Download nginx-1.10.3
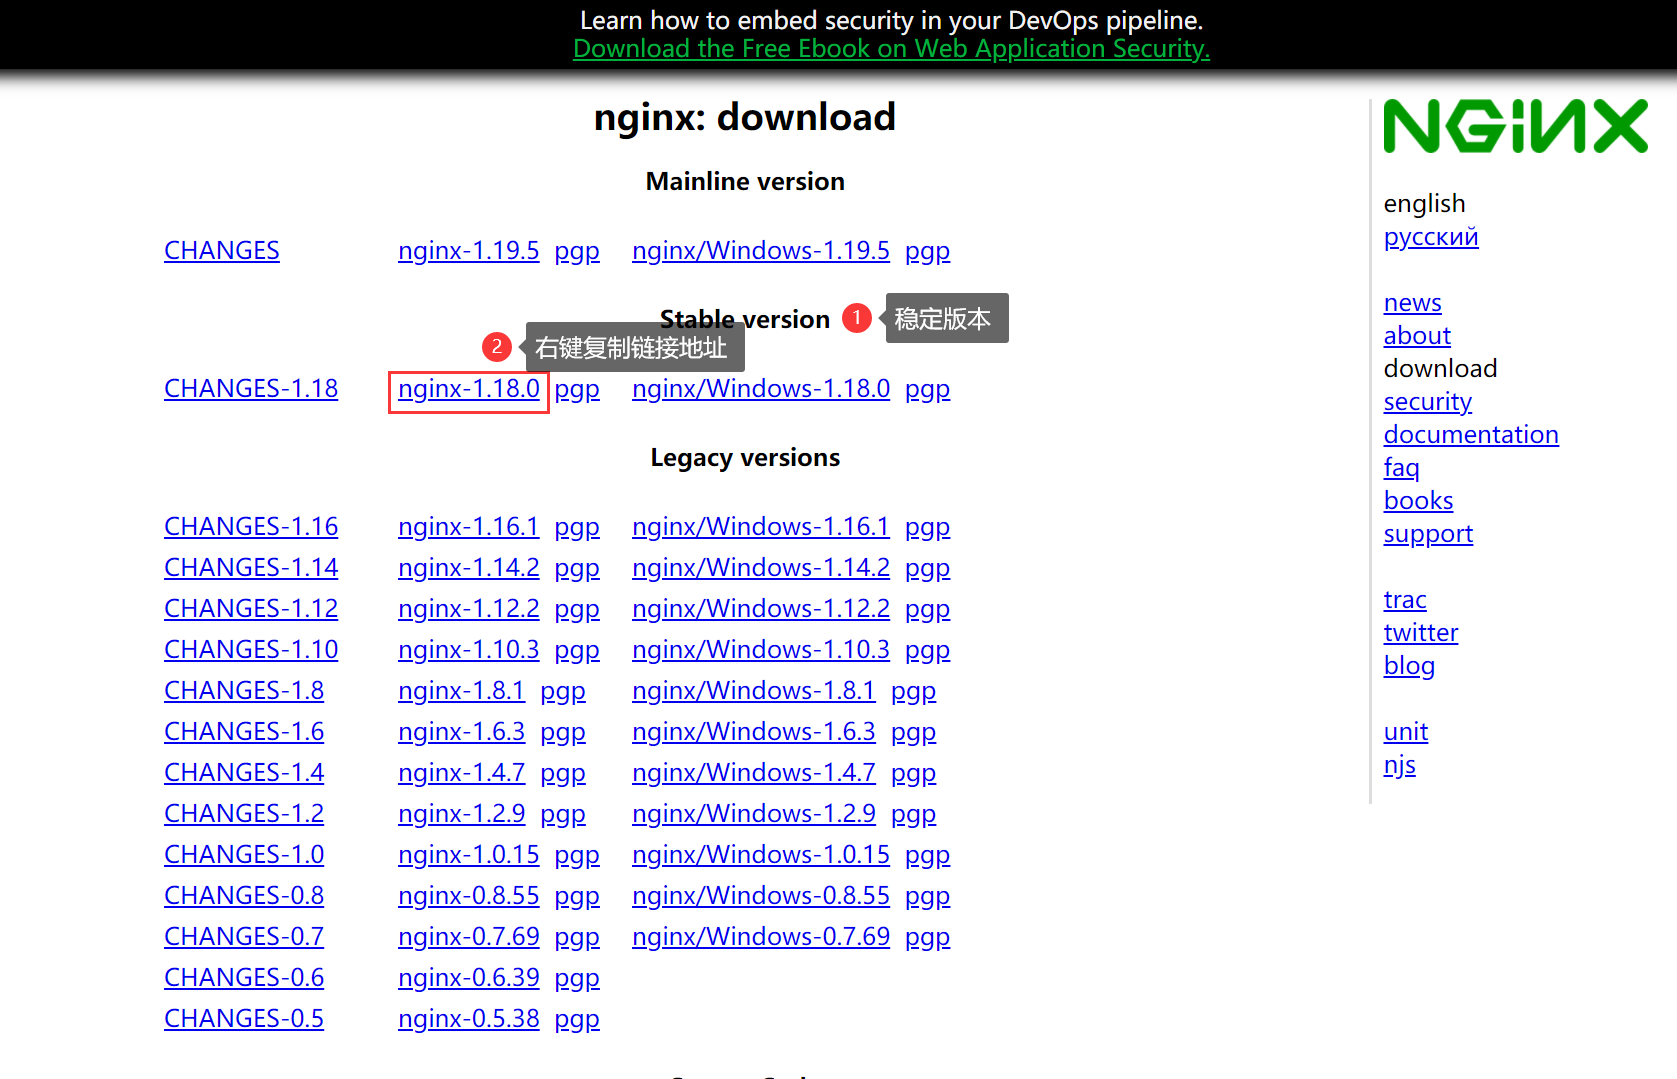This screenshot has height=1079, width=1677. (x=468, y=649)
